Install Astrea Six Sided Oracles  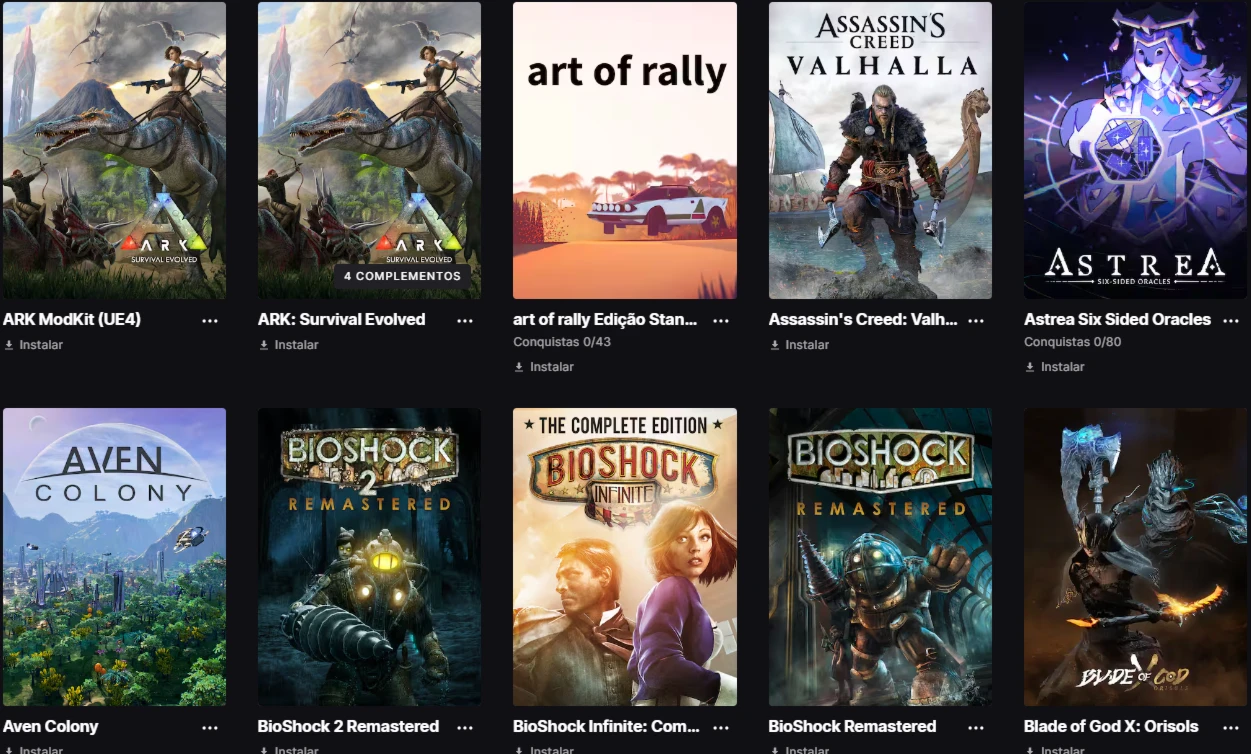pos(1054,367)
